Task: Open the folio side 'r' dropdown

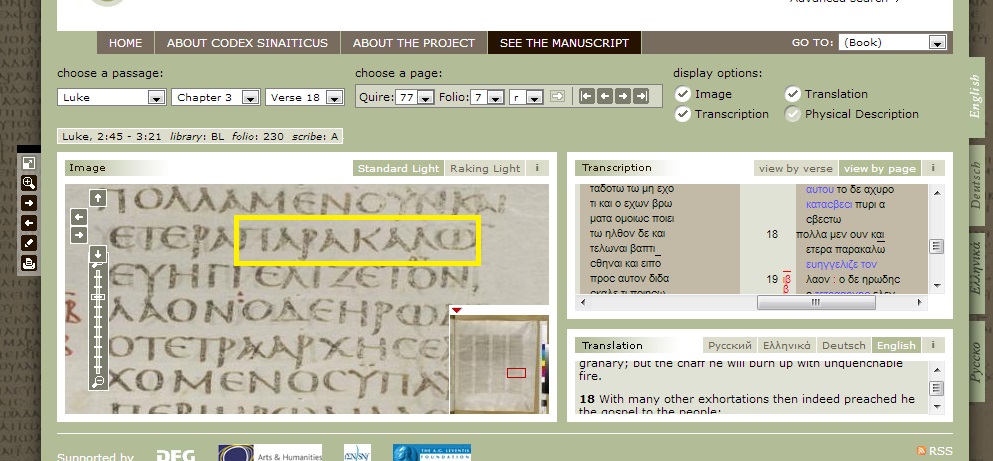Action: pyautogui.click(x=527, y=98)
